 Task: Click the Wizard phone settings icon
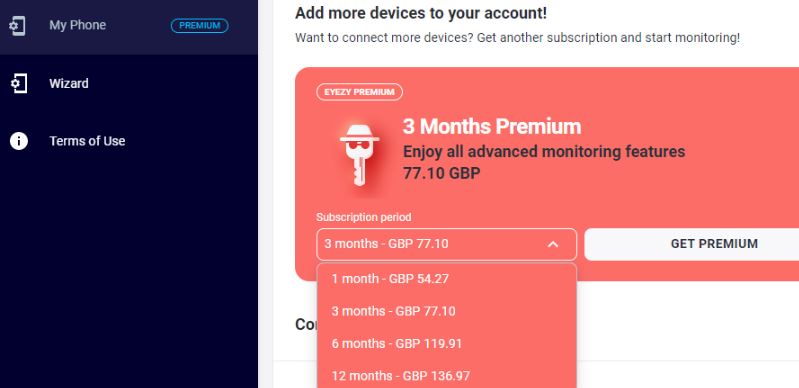18,84
